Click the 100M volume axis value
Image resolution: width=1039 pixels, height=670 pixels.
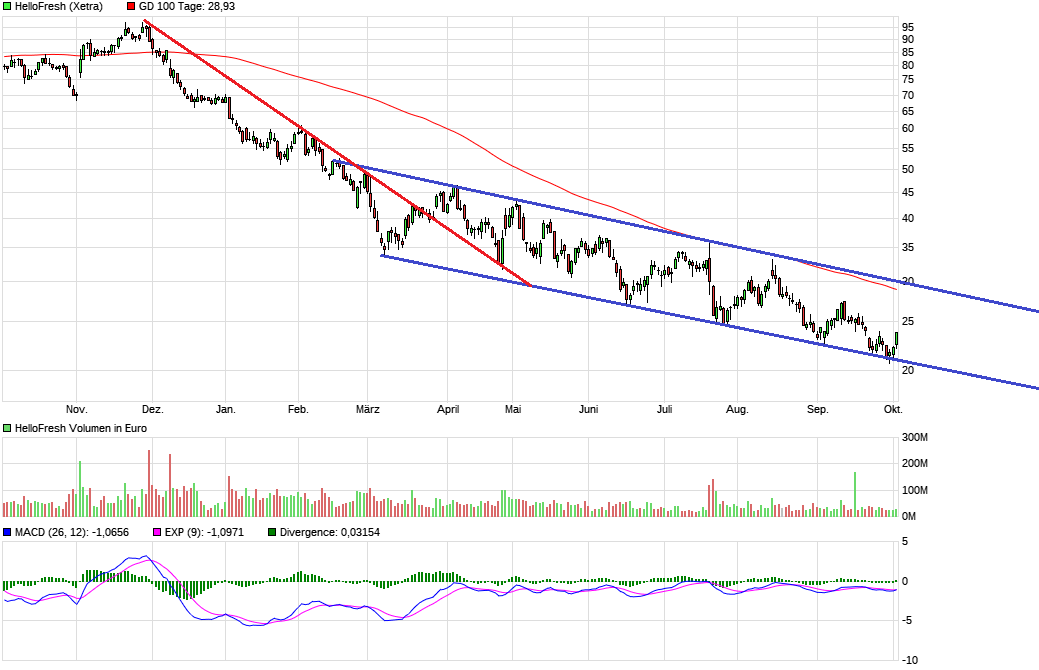coord(915,490)
